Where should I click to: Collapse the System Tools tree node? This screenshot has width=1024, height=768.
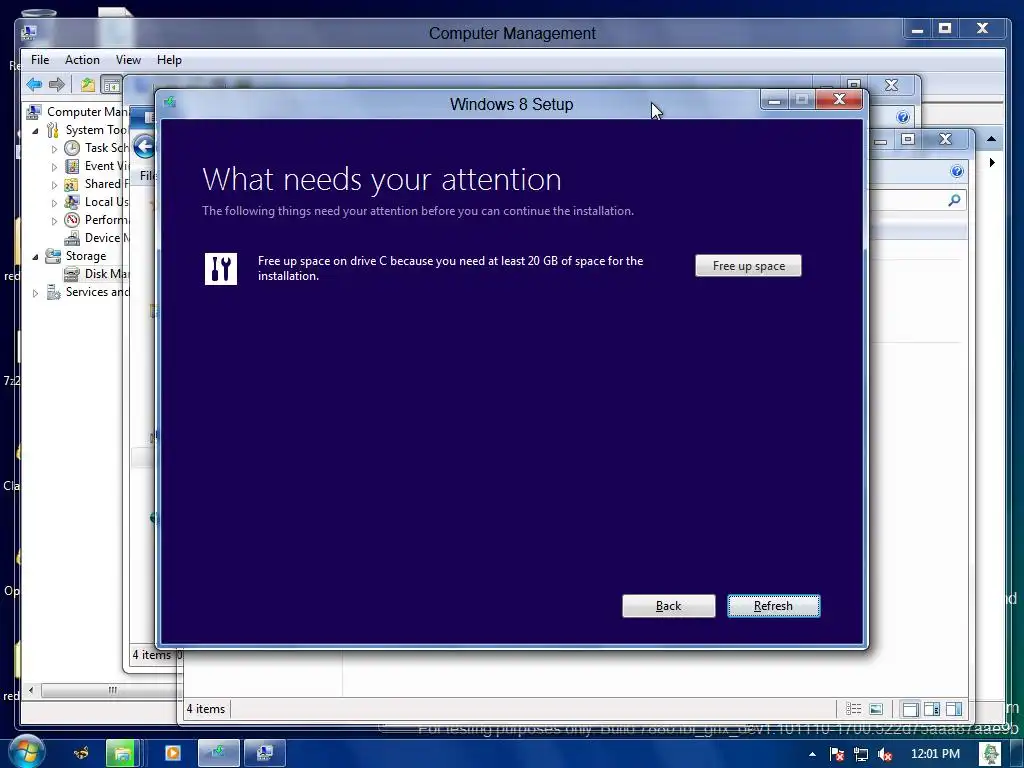35,131
